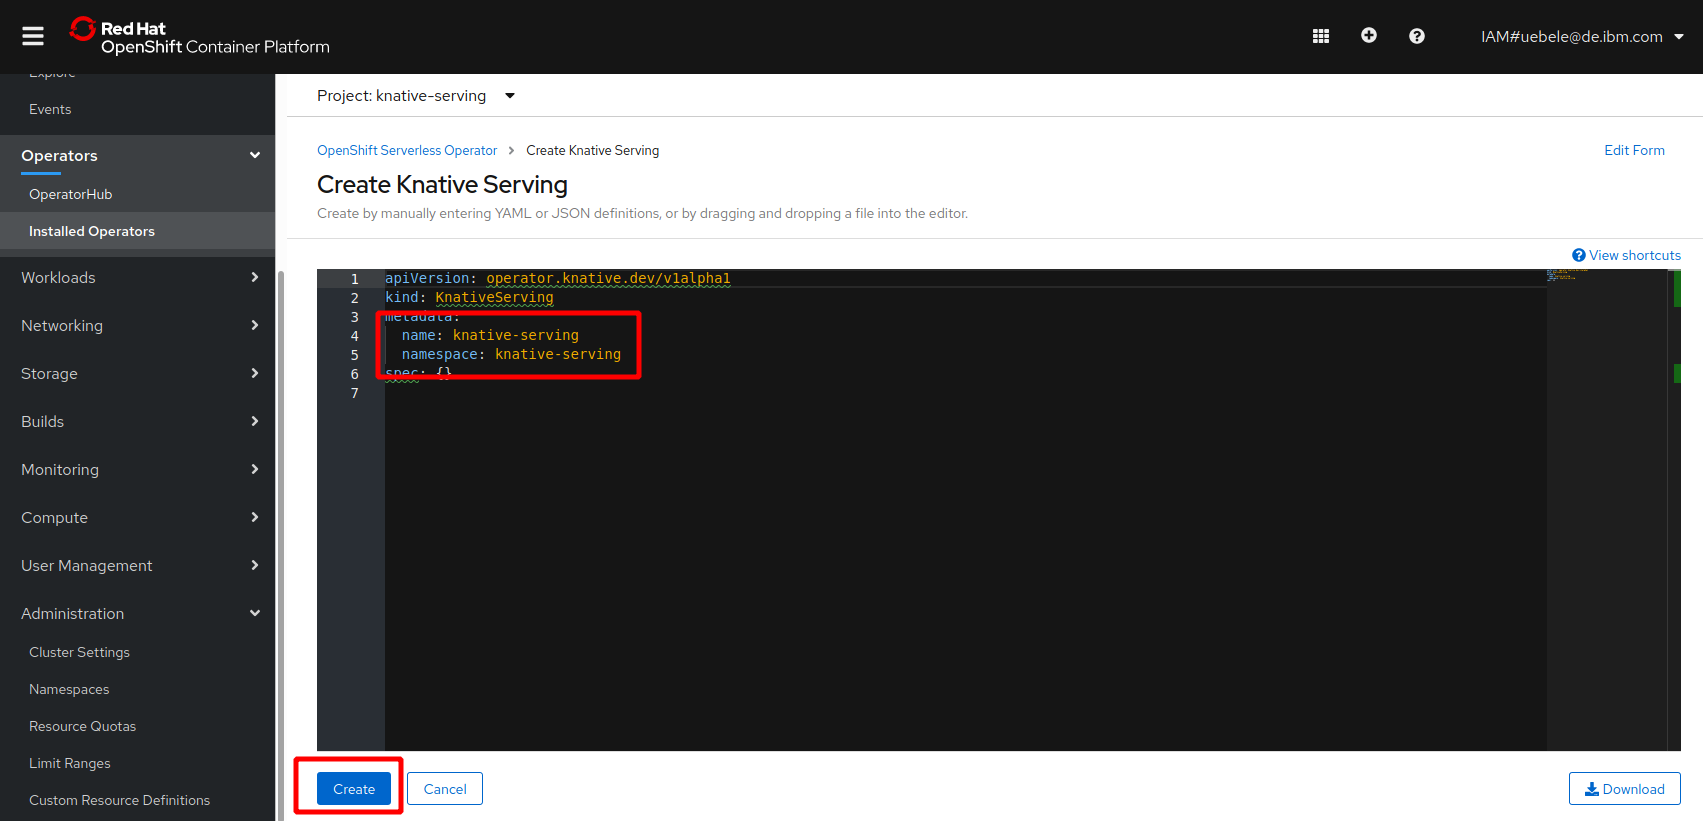Click the namespace: knative-serving line
Viewport: 1703px width, 821px height.
pyautogui.click(x=511, y=355)
